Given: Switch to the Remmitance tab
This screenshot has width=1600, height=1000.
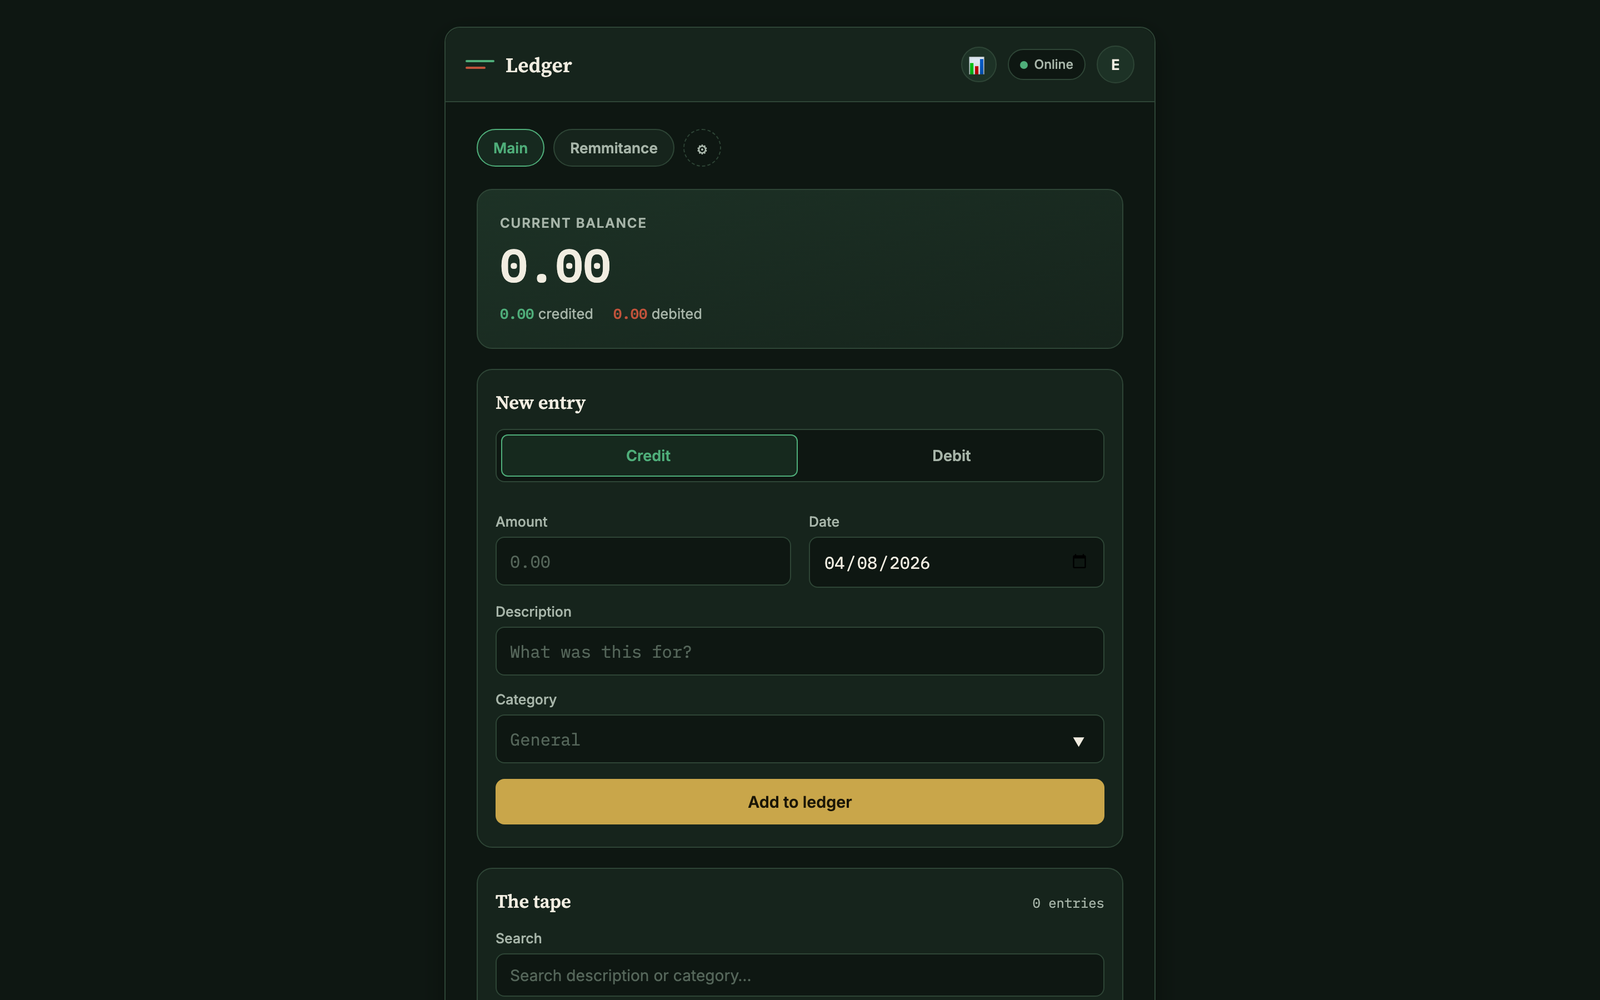Looking at the screenshot, I should tap(613, 148).
